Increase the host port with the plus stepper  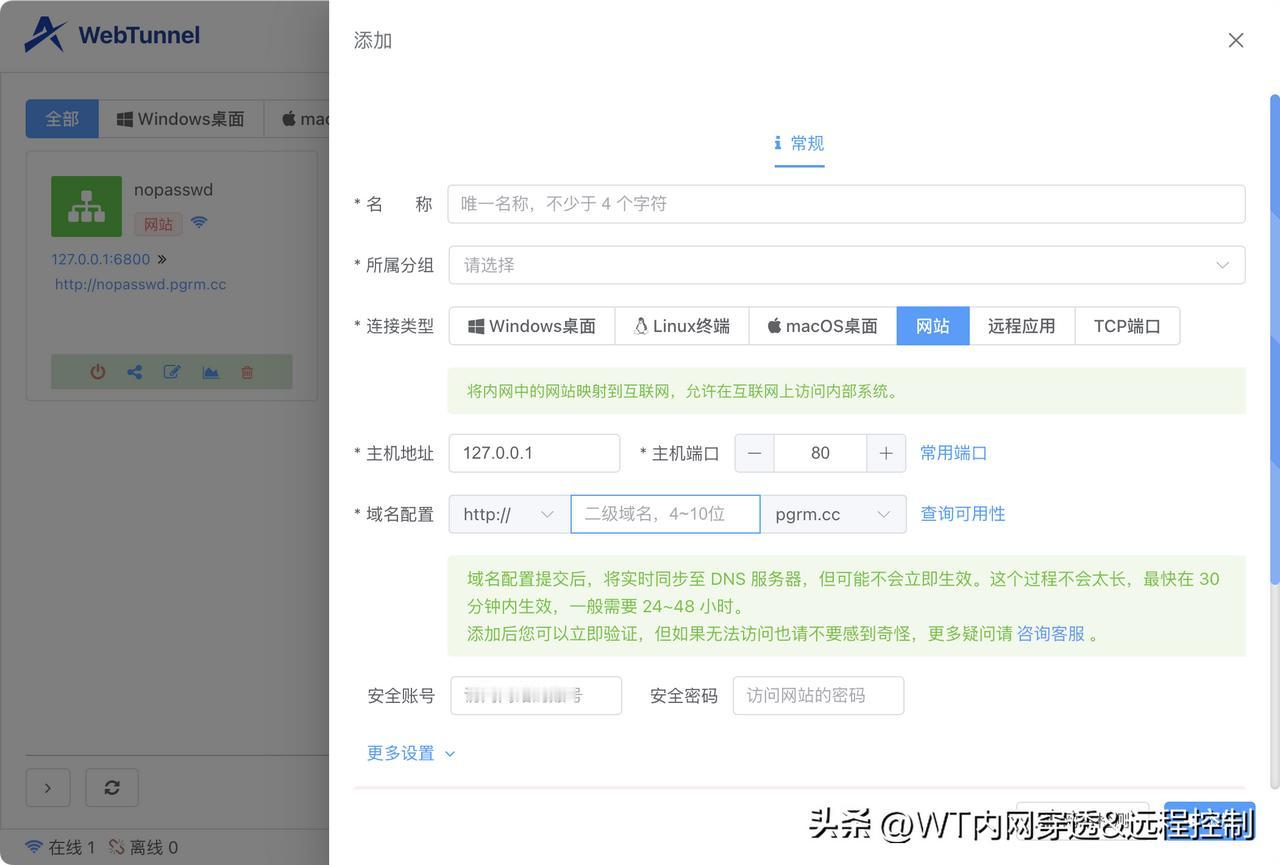(x=885, y=452)
